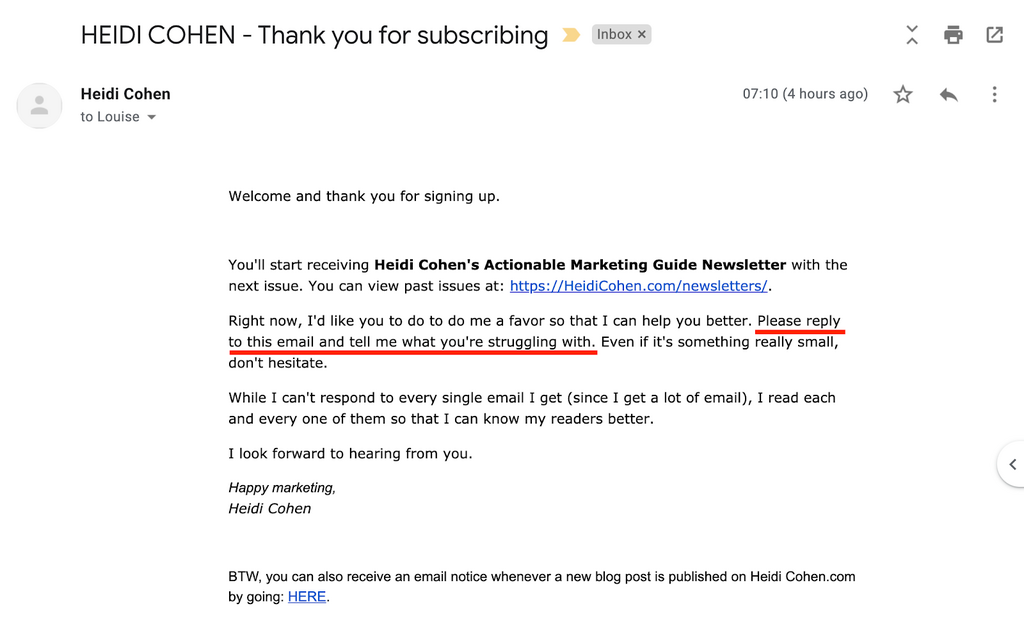Open the HeidiCohen.com/newsletters link
This screenshot has width=1024, height=638.
click(639, 286)
